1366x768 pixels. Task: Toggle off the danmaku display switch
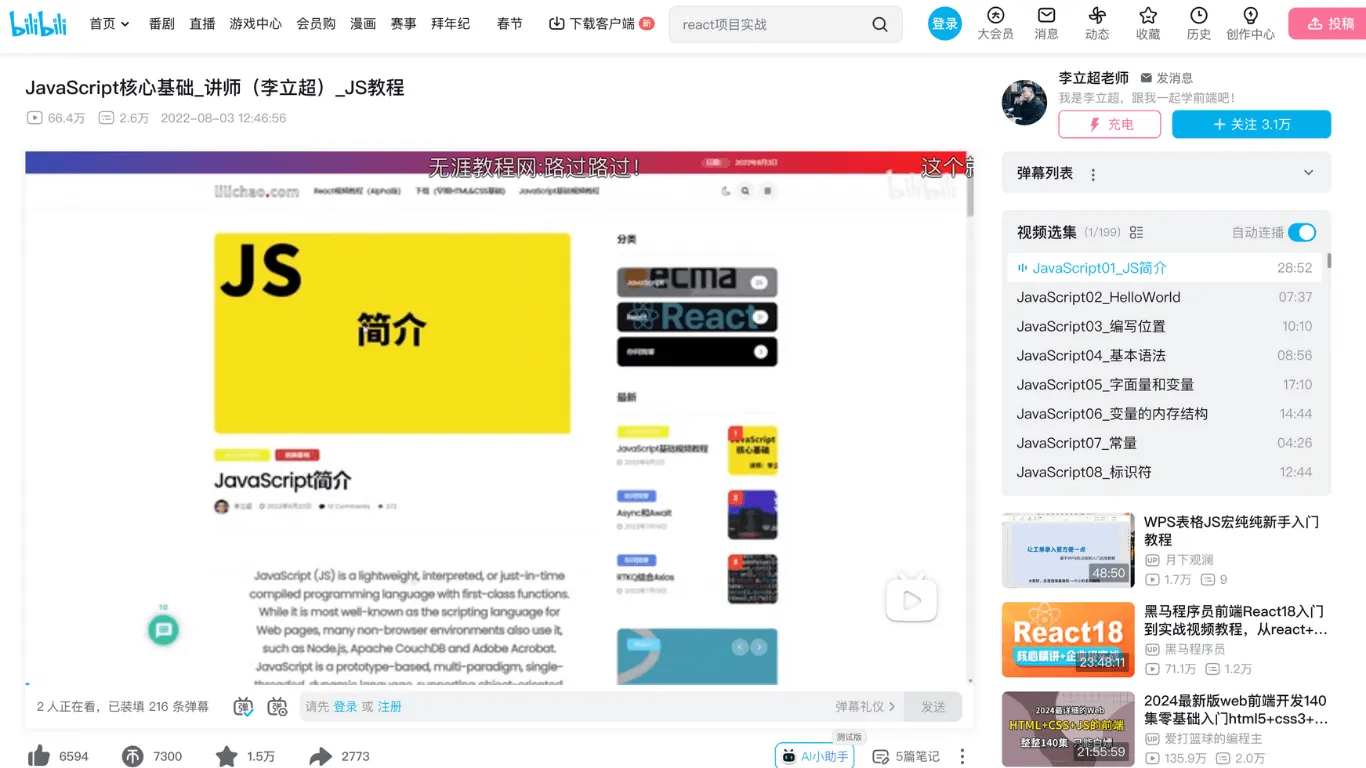coord(242,706)
